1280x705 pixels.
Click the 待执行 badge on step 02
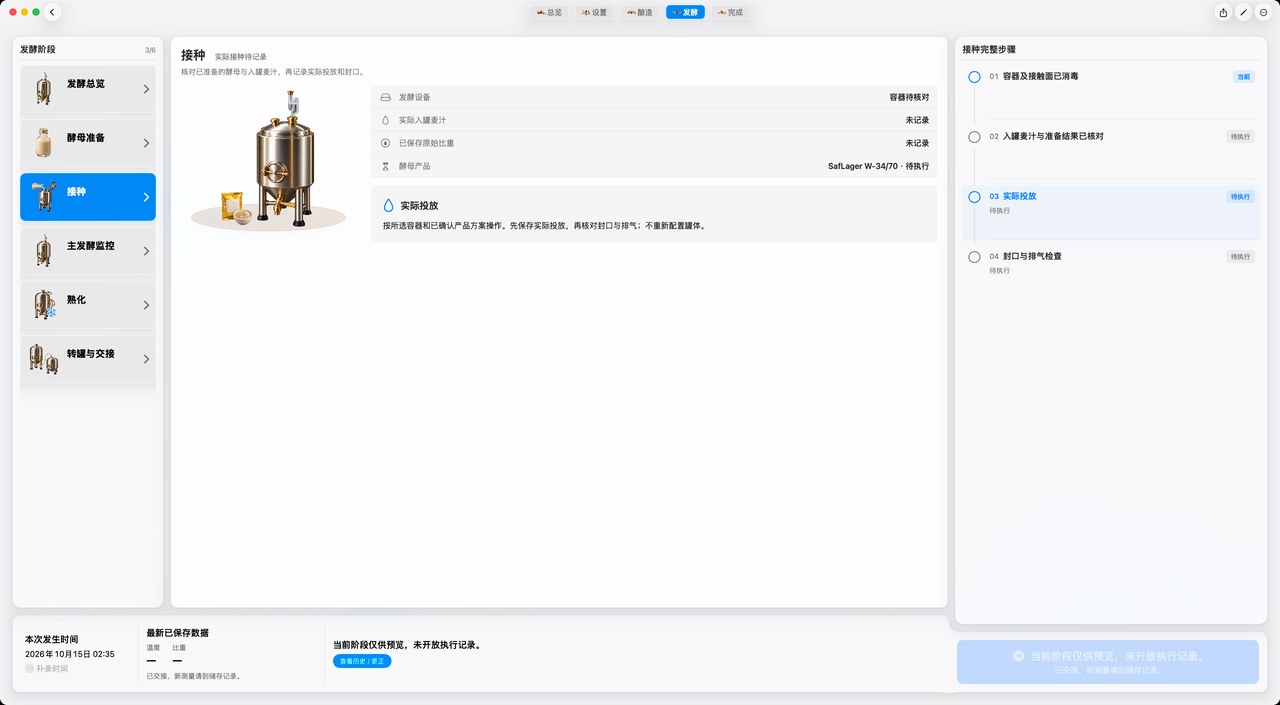[x=1240, y=136]
